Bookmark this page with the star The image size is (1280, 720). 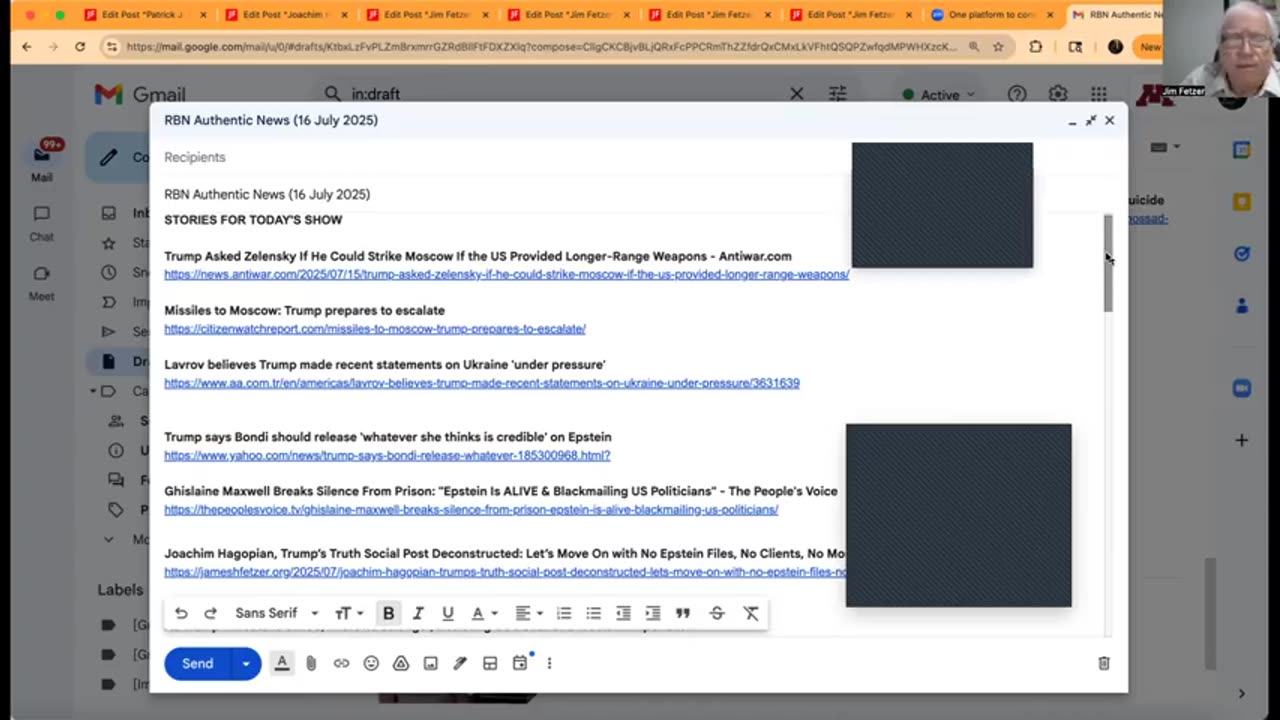[998, 47]
